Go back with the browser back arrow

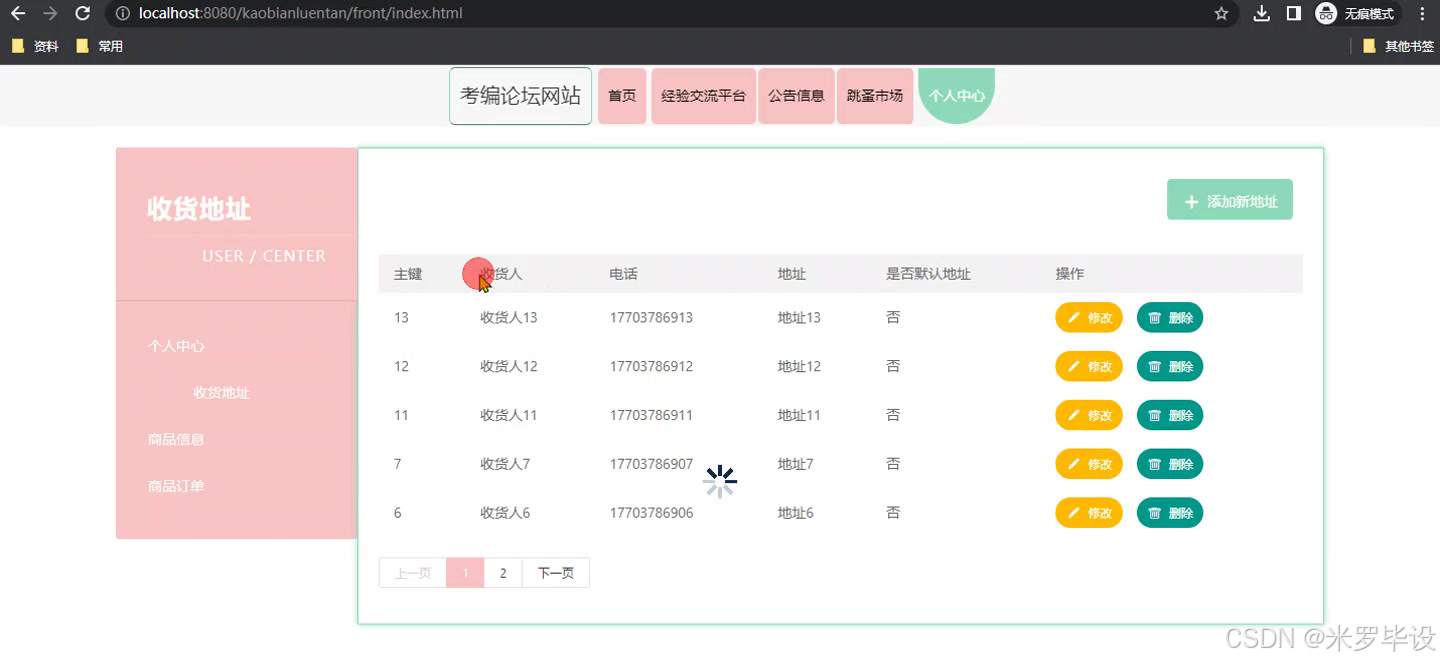pos(18,14)
